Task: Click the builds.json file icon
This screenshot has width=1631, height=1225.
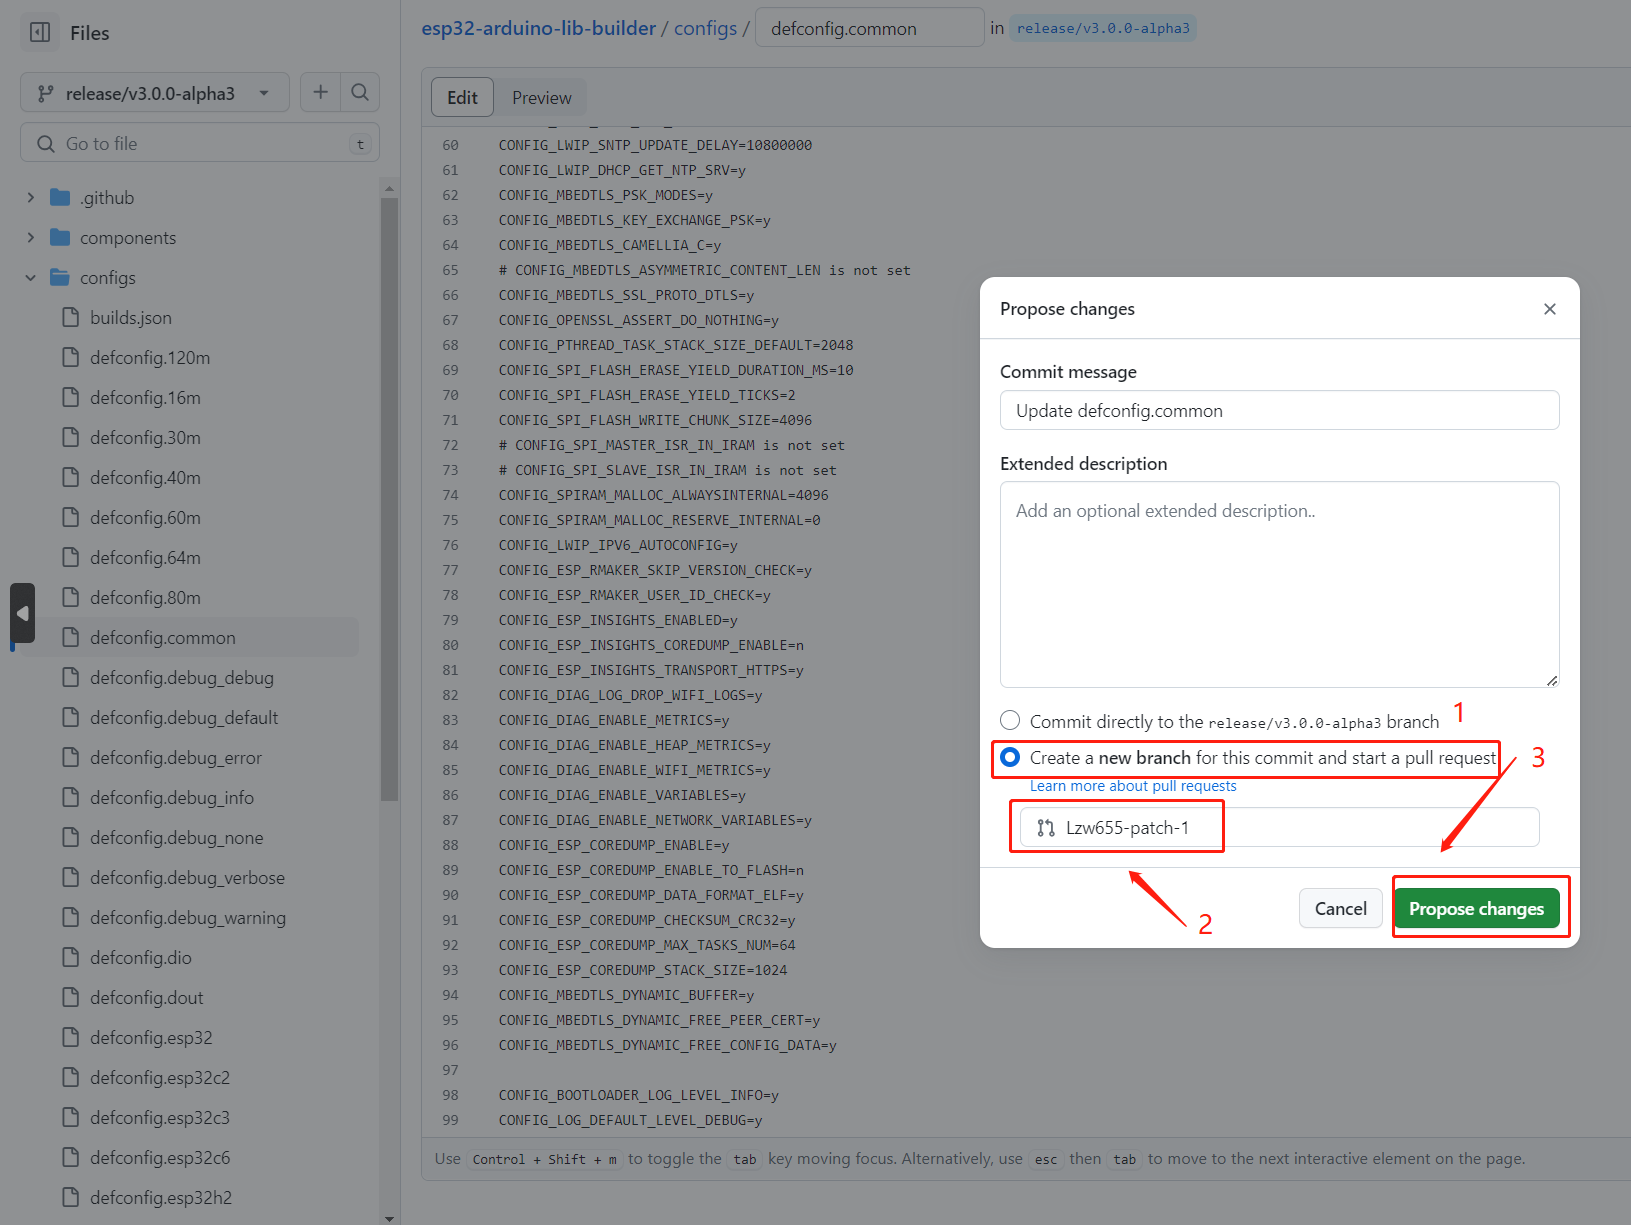Action: pos(70,318)
